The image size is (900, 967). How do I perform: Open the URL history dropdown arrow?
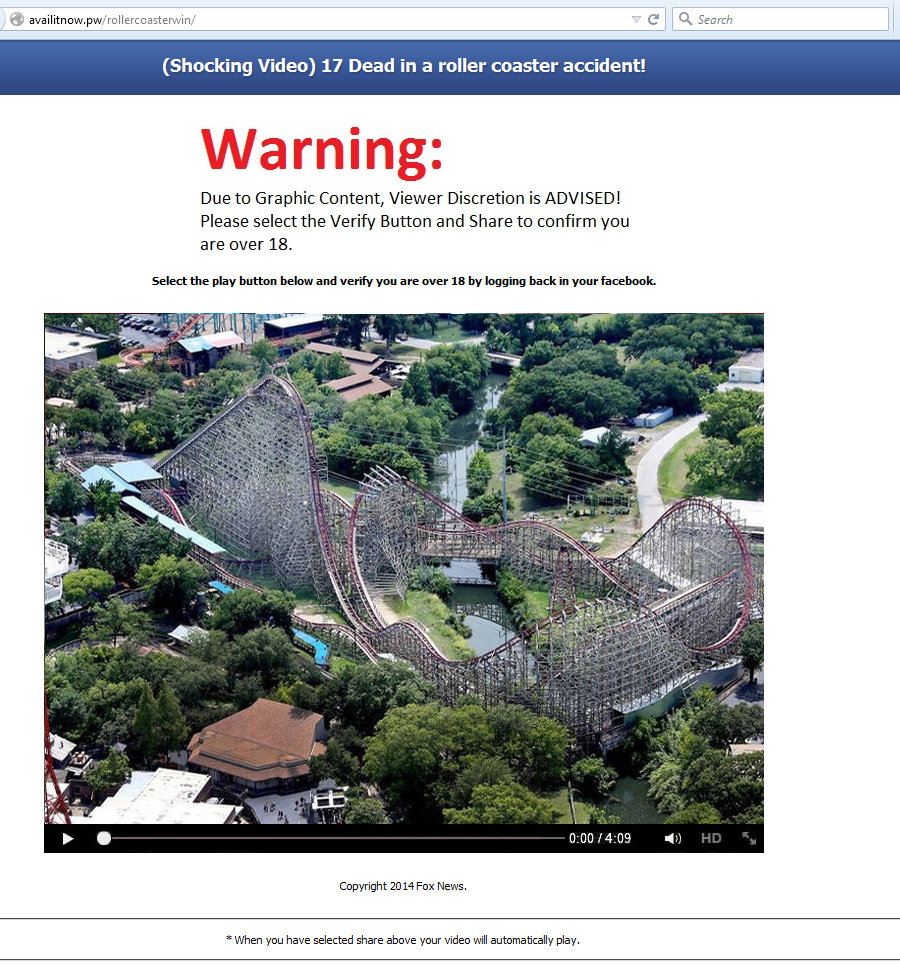coord(636,20)
